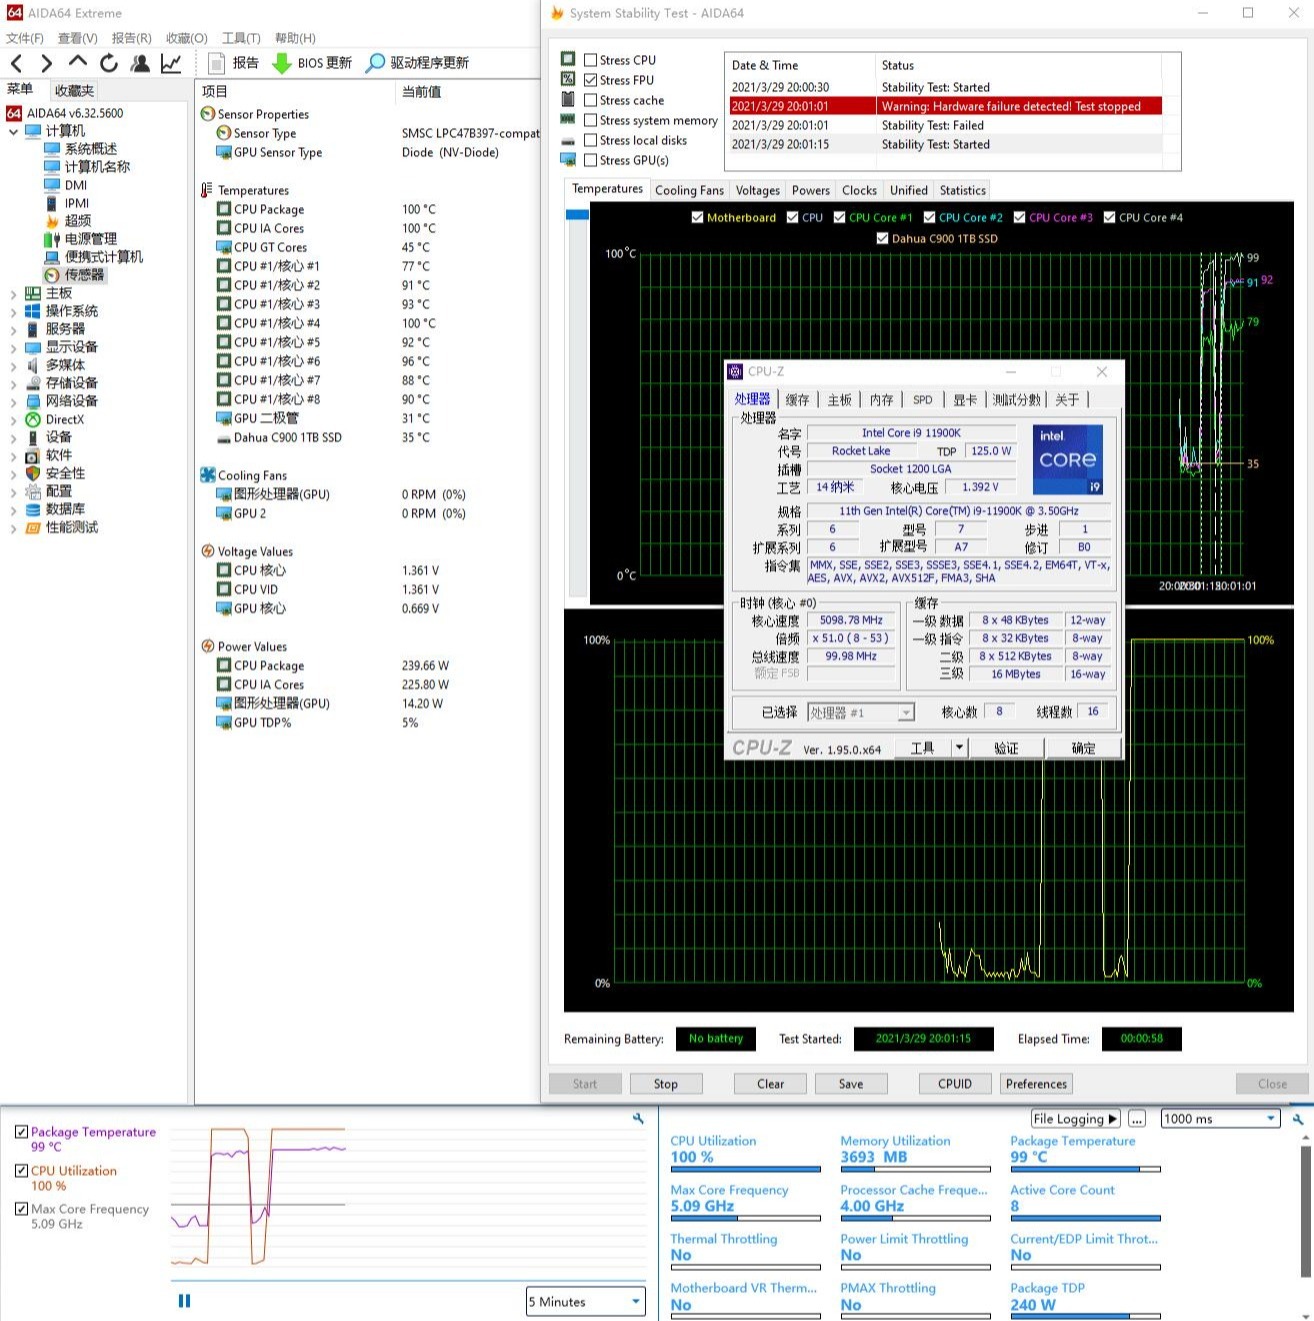The height and width of the screenshot is (1321, 1314).
Task: Open the 内存 tab in CPU-Z
Action: 881,400
